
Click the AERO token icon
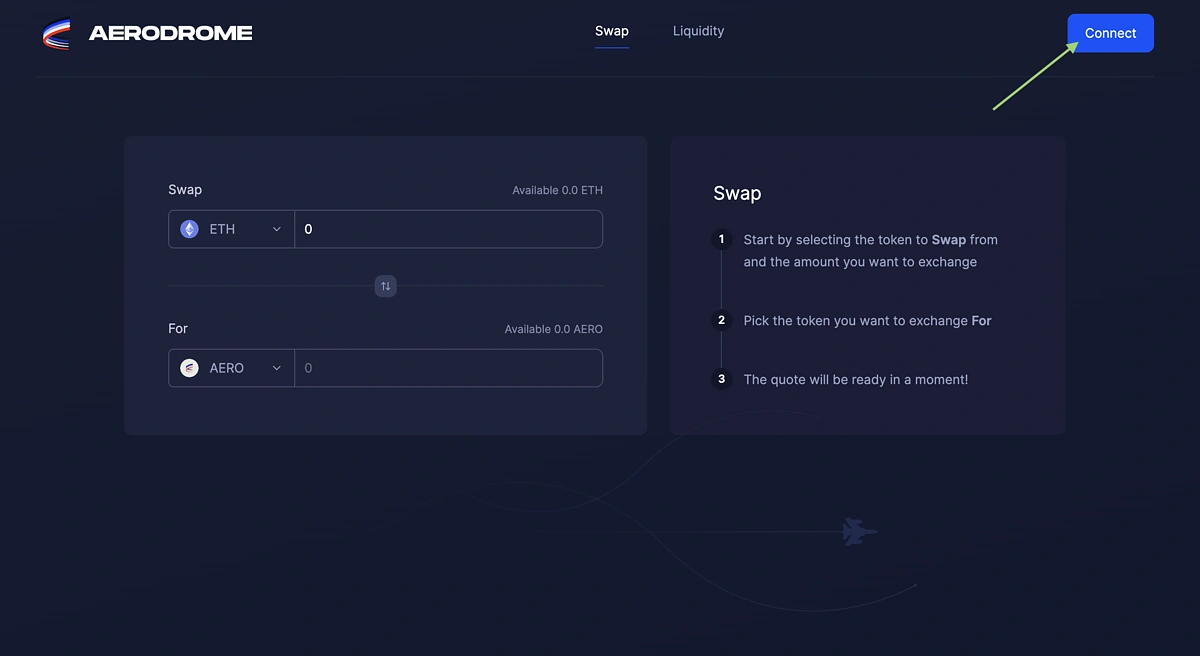[x=189, y=368]
